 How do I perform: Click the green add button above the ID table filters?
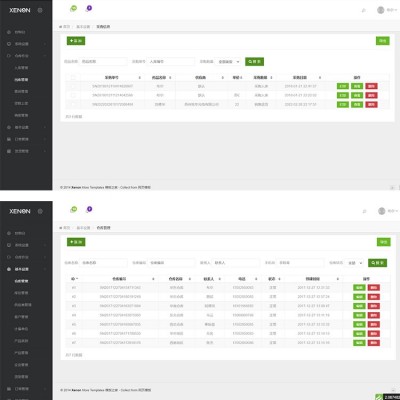tap(76, 242)
